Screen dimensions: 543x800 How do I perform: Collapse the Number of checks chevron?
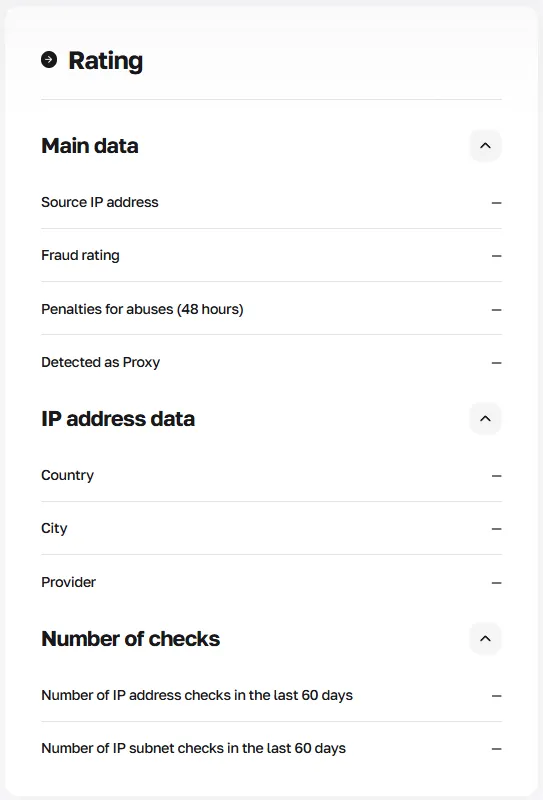point(485,639)
